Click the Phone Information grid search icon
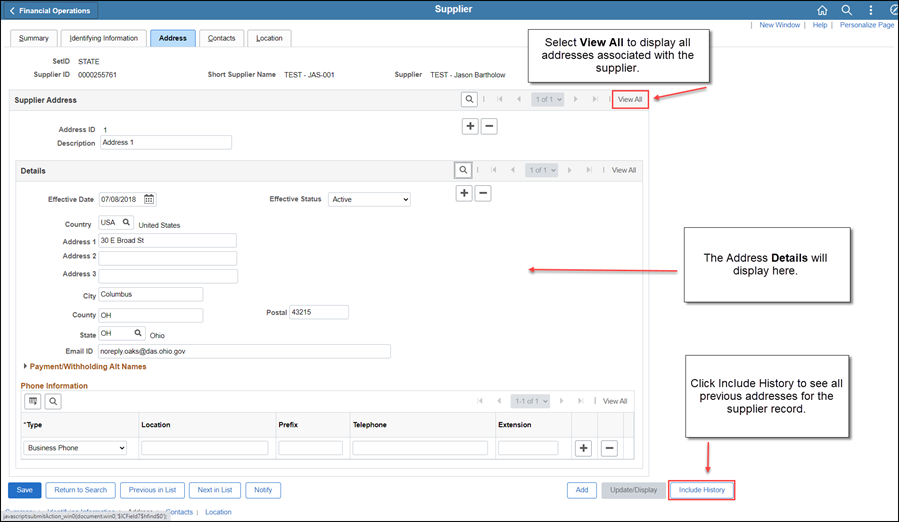Screen dimensions: 899x522 (53, 401)
